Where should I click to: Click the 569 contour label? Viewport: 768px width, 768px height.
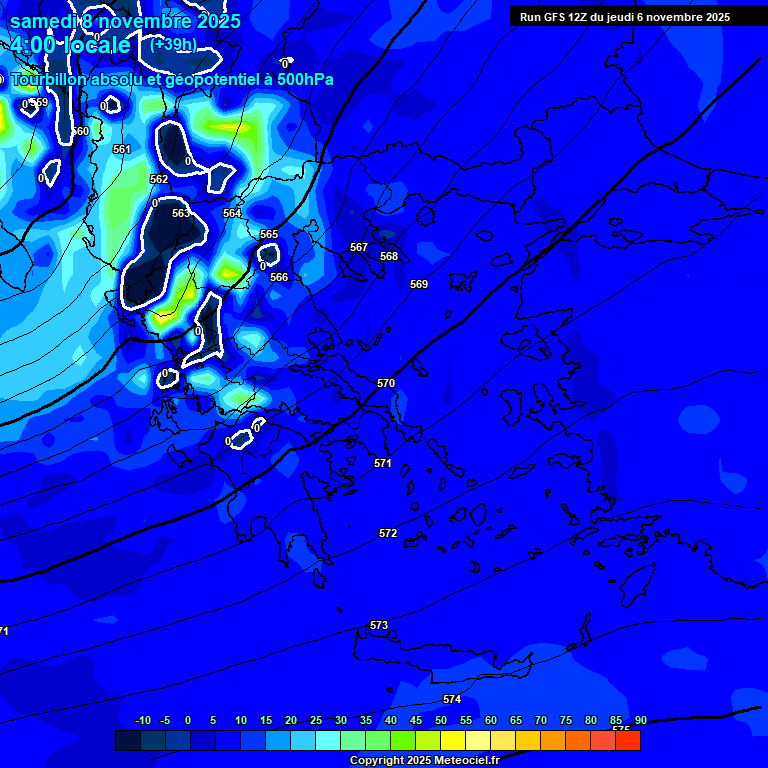[x=419, y=284]
